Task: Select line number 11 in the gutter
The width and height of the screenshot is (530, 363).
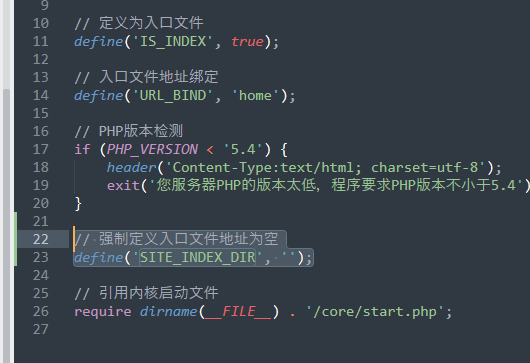Action: [x=41, y=42]
